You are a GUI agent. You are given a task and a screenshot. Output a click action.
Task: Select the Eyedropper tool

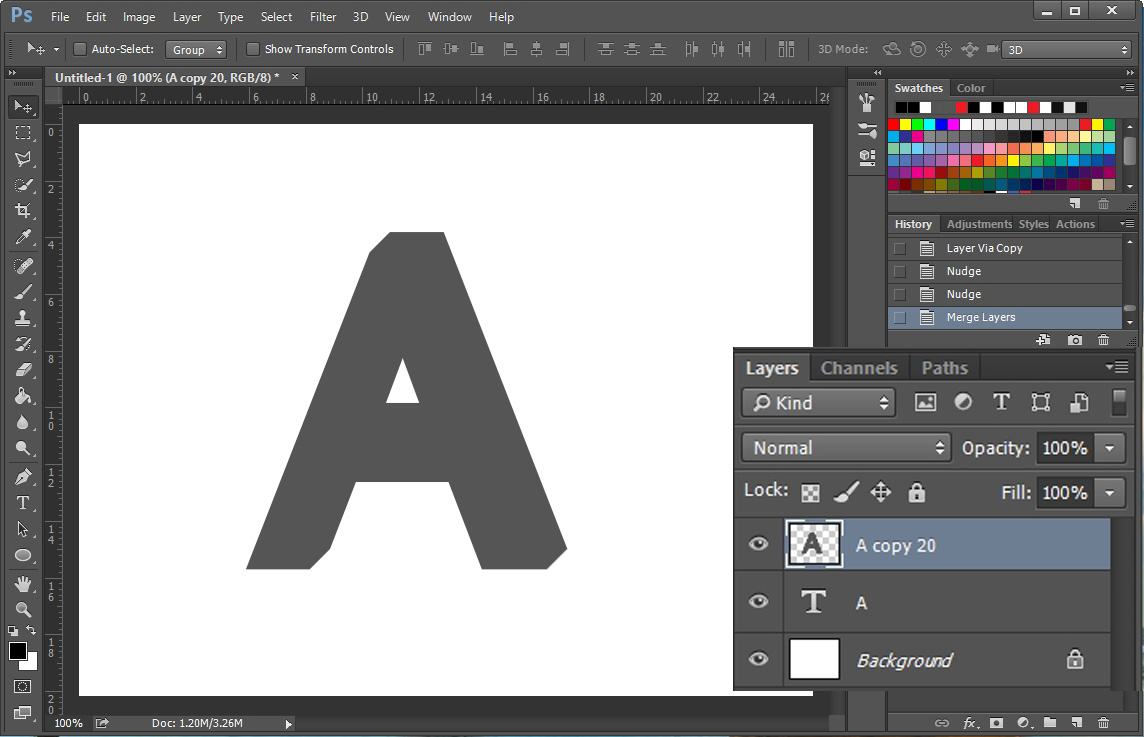tap(23, 237)
